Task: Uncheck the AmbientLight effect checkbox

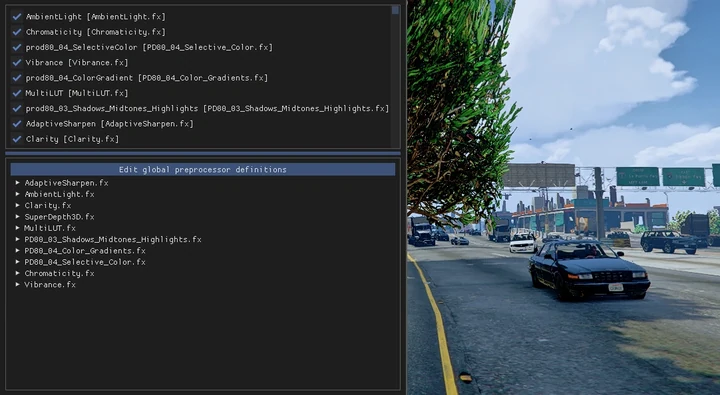Action: click(x=17, y=17)
